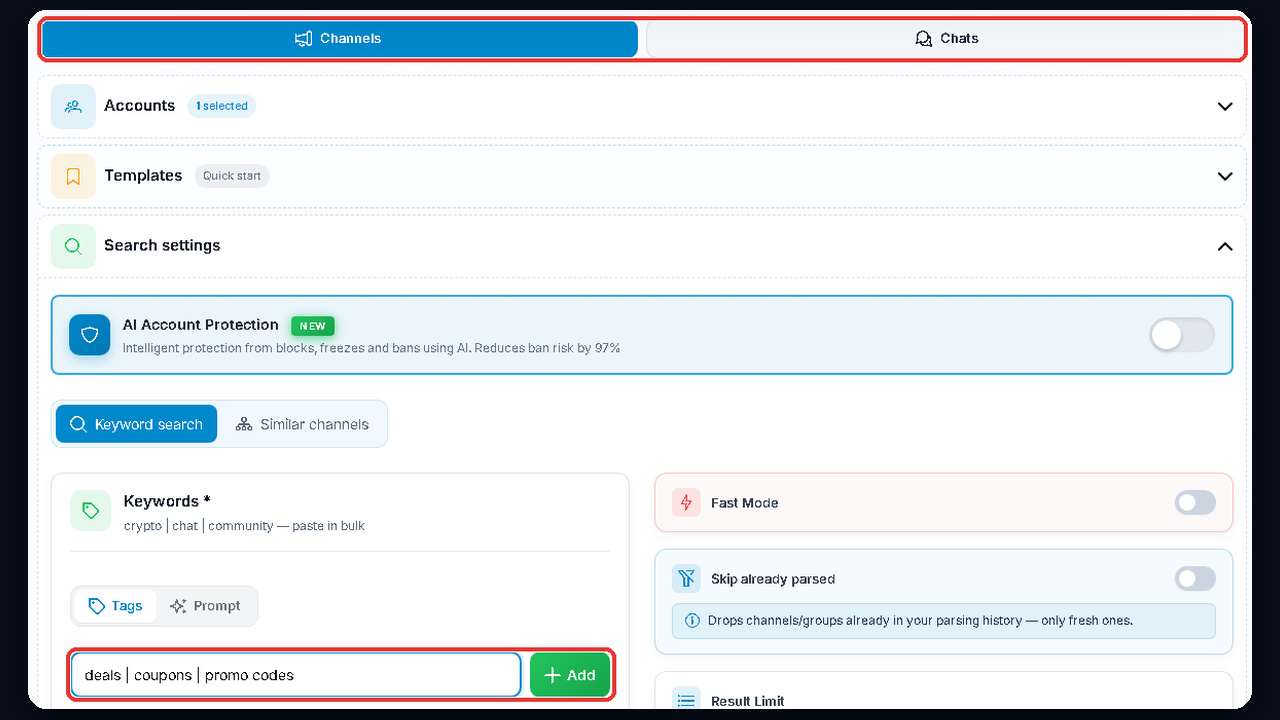Click the Skip already parsed filter icon
Screen dimensions: 1280x720
coord(686,578)
